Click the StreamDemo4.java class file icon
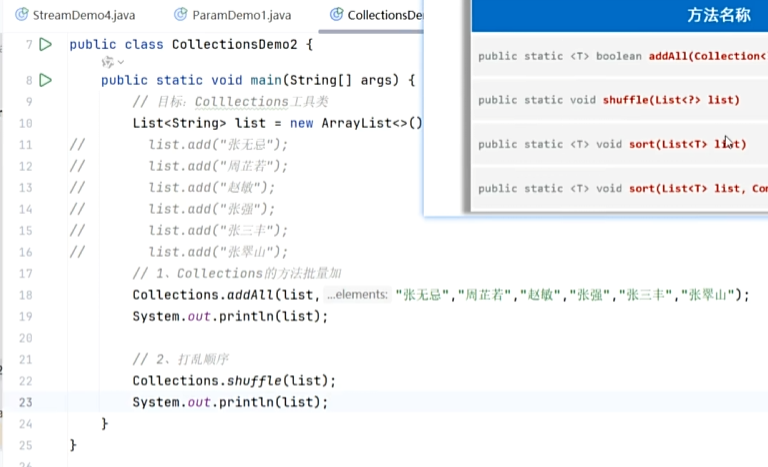768x467 pixels. coord(22,15)
